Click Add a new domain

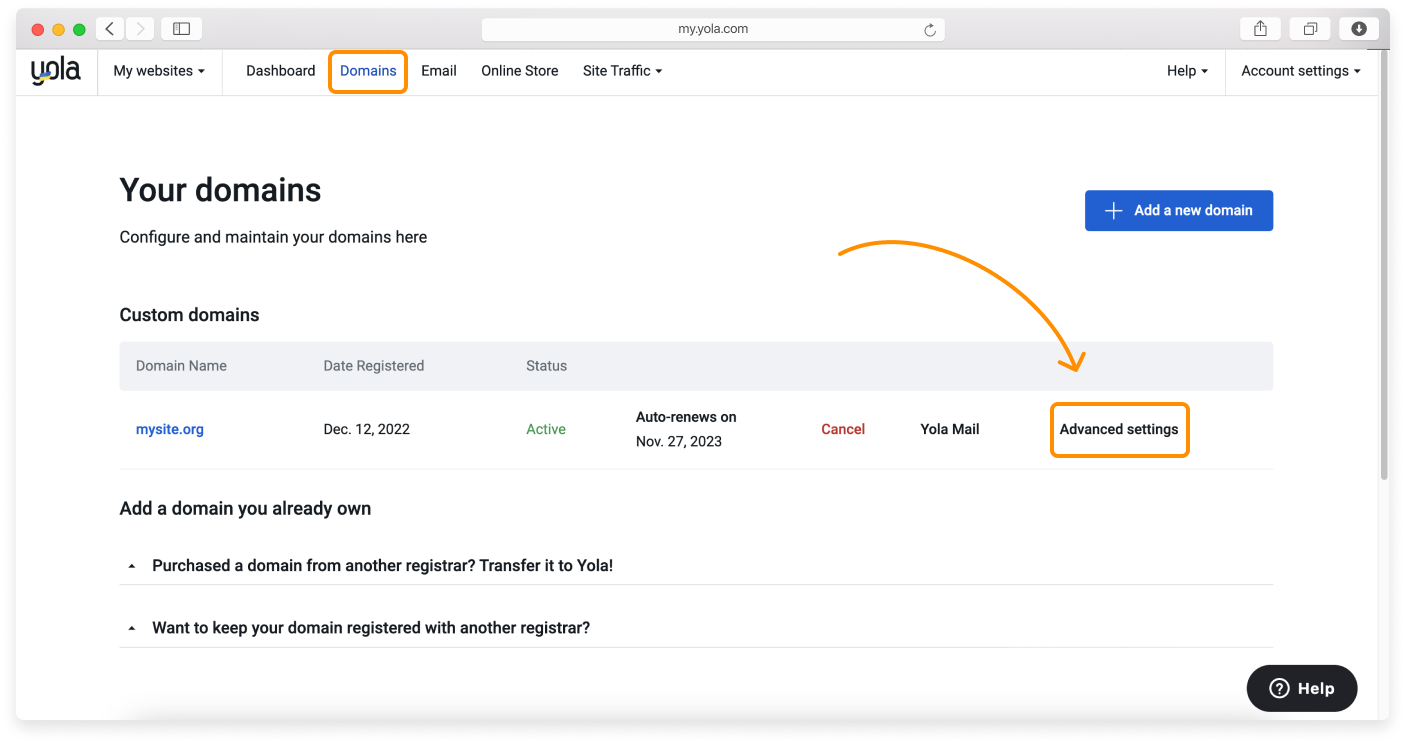pos(1178,210)
